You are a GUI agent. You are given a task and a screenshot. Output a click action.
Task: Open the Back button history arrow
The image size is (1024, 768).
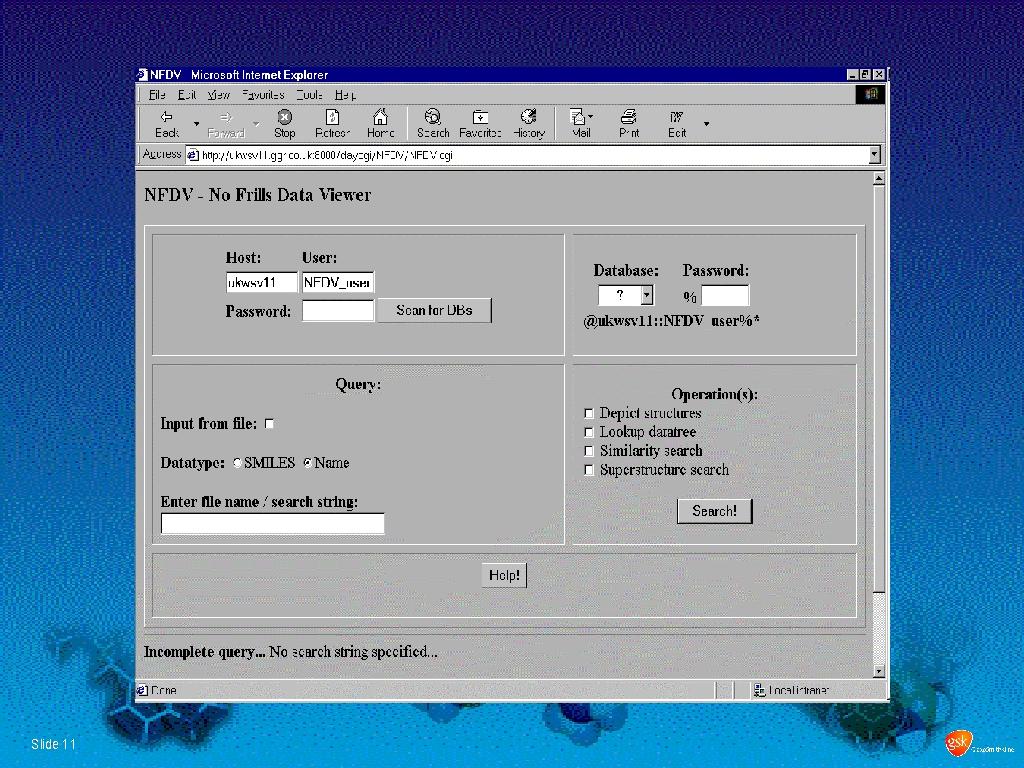tap(196, 123)
